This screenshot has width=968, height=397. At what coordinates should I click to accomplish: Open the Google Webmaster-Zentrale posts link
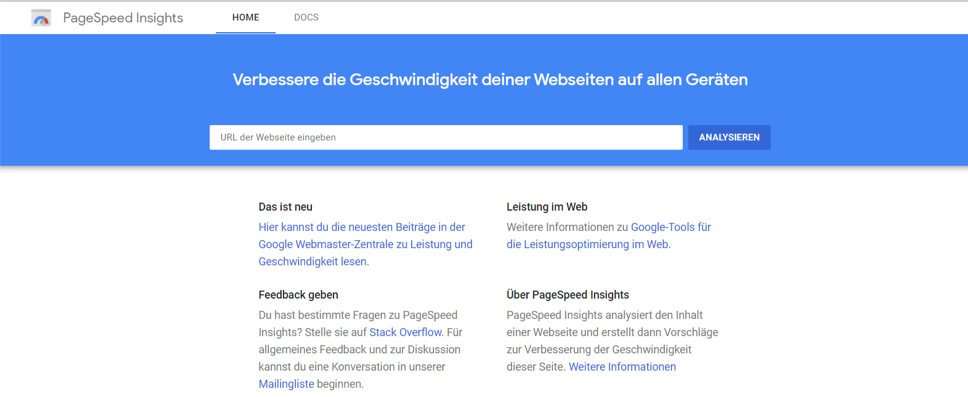pyautogui.click(x=365, y=244)
